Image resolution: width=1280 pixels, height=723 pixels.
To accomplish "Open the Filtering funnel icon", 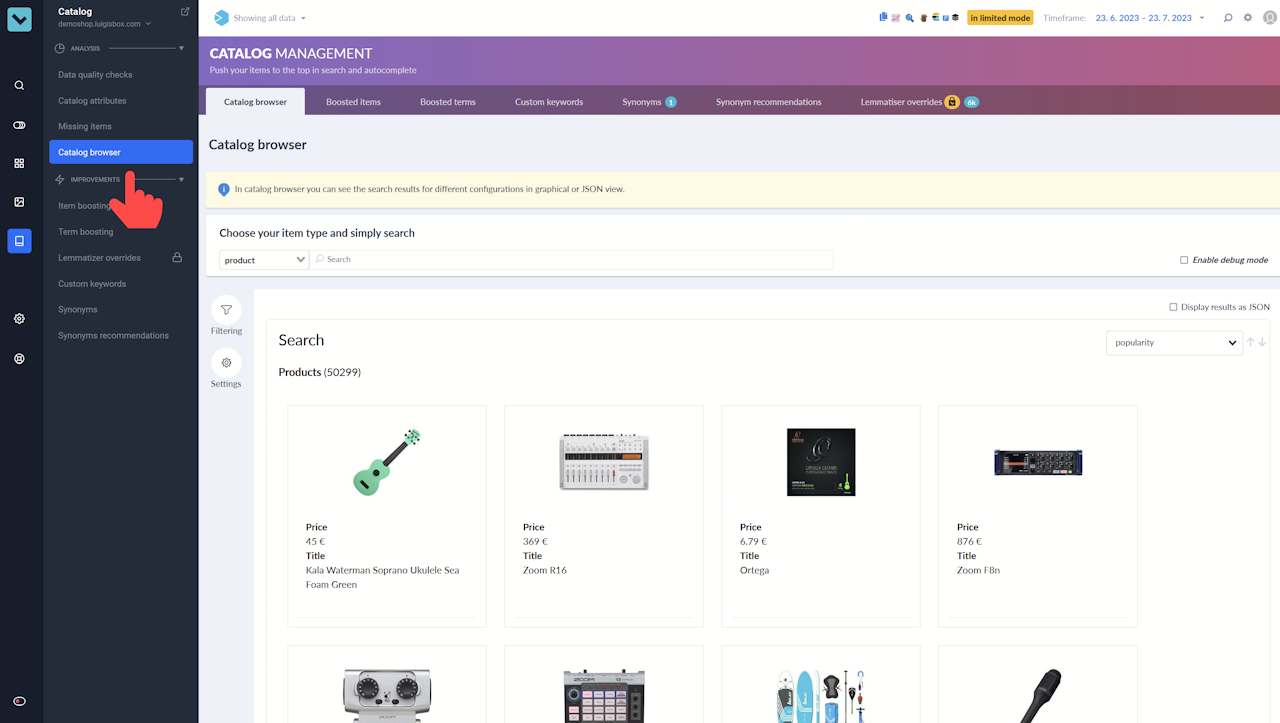I will point(226,310).
